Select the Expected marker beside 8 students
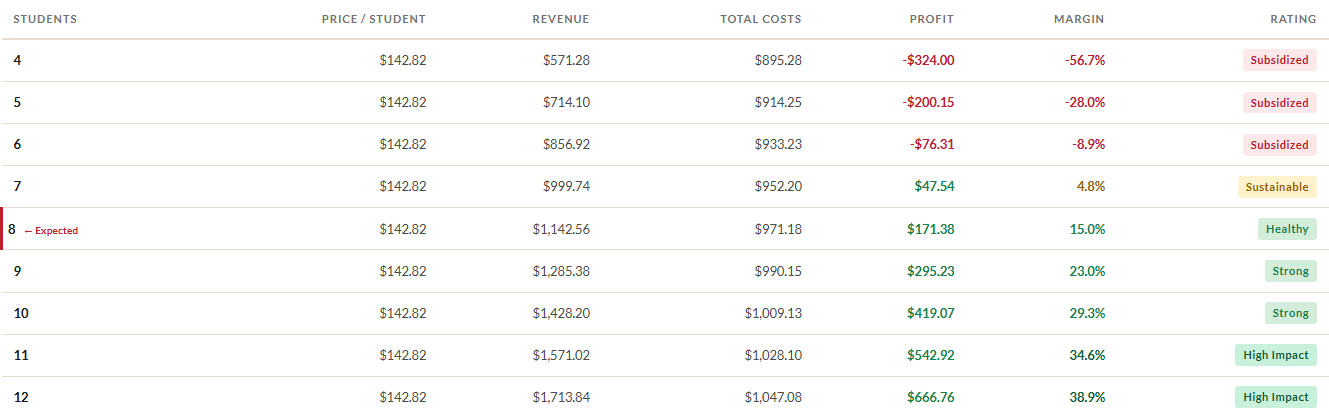This screenshot has height=418, width=1329. [x=51, y=230]
